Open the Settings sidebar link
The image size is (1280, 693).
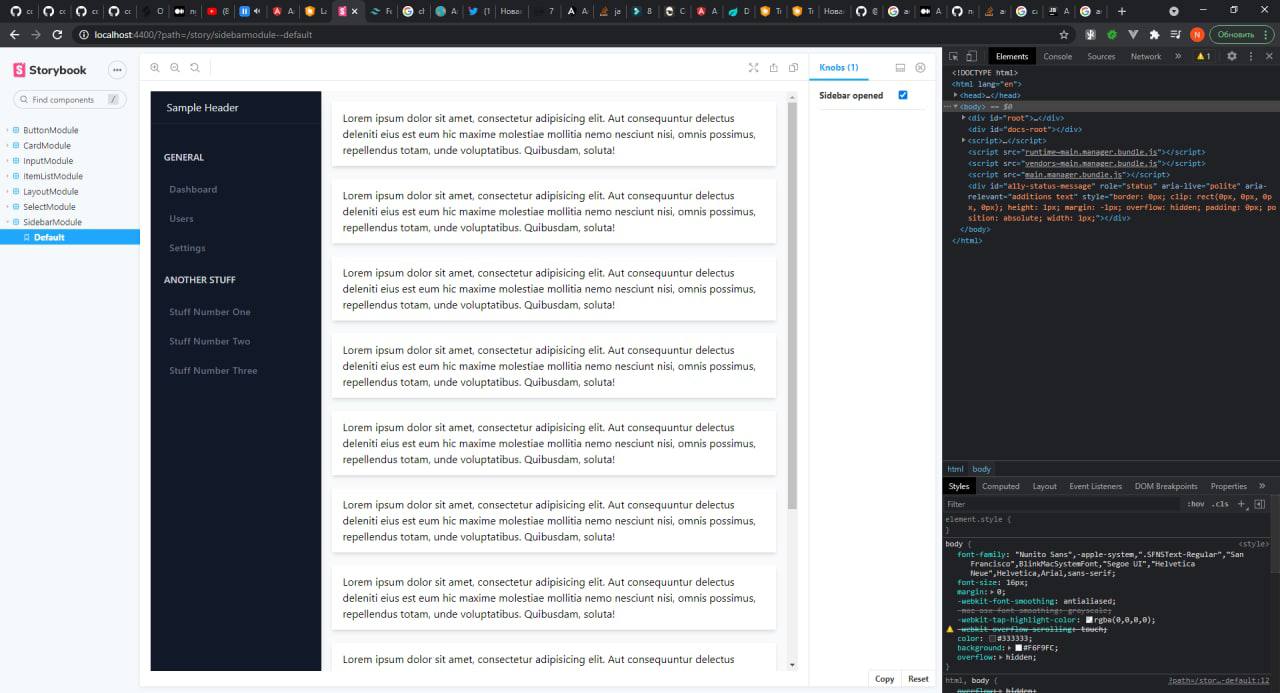pos(187,248)
